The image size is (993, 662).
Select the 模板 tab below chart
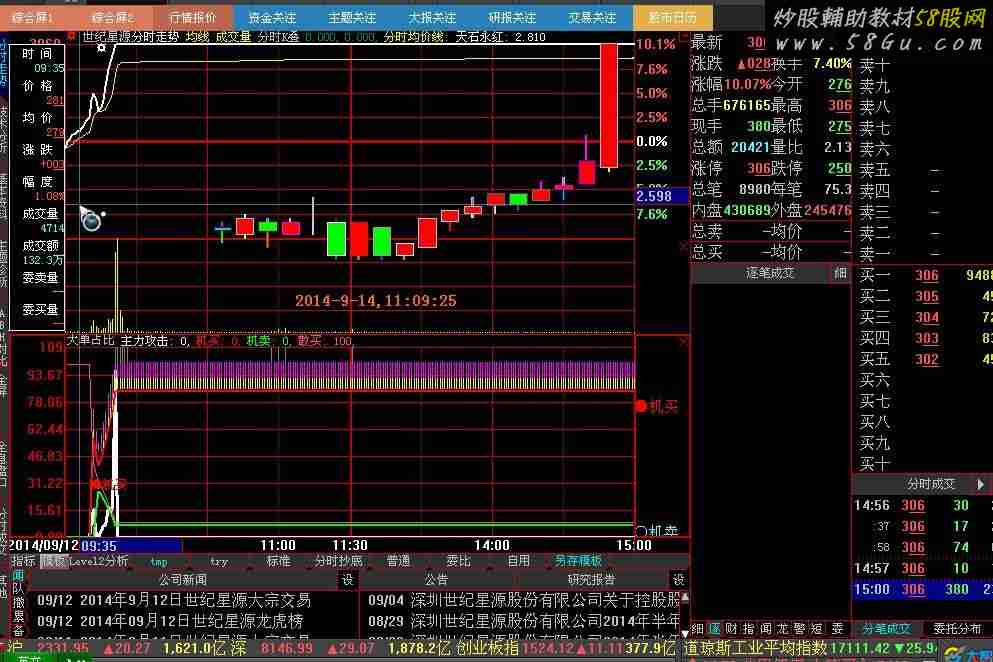coord(53,561)
